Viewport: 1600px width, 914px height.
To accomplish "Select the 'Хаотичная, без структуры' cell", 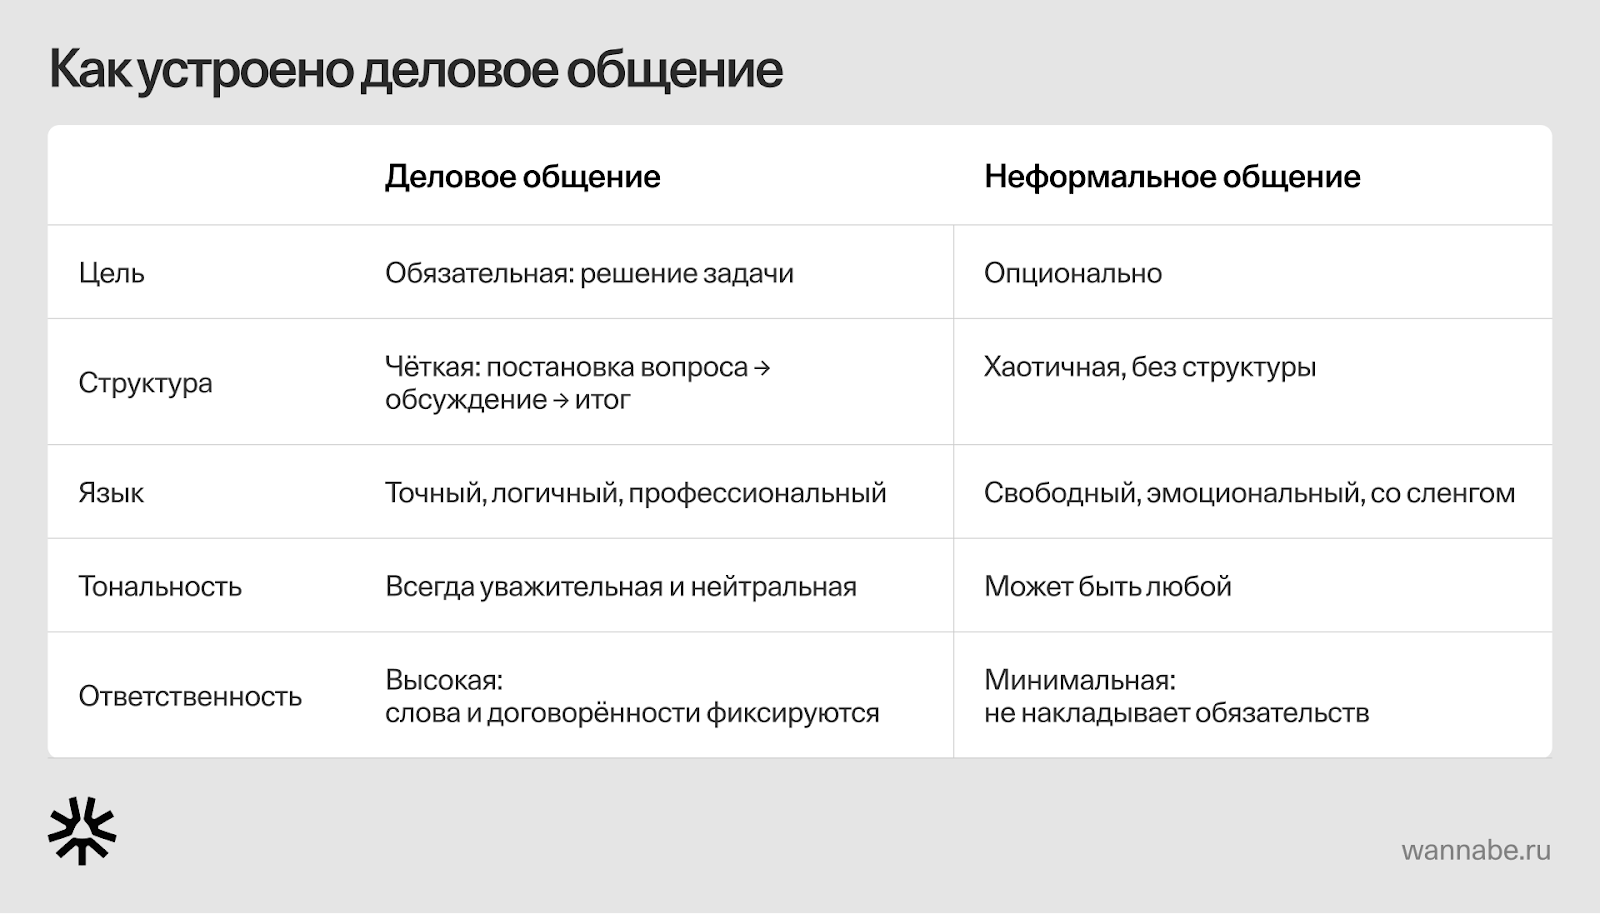I will (x=1150, y=367).
